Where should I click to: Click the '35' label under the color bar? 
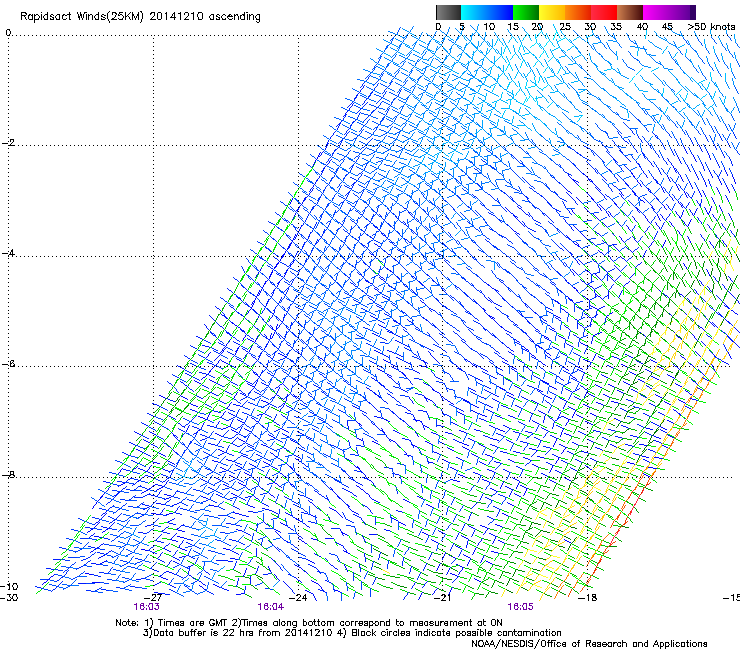(616, 27)
